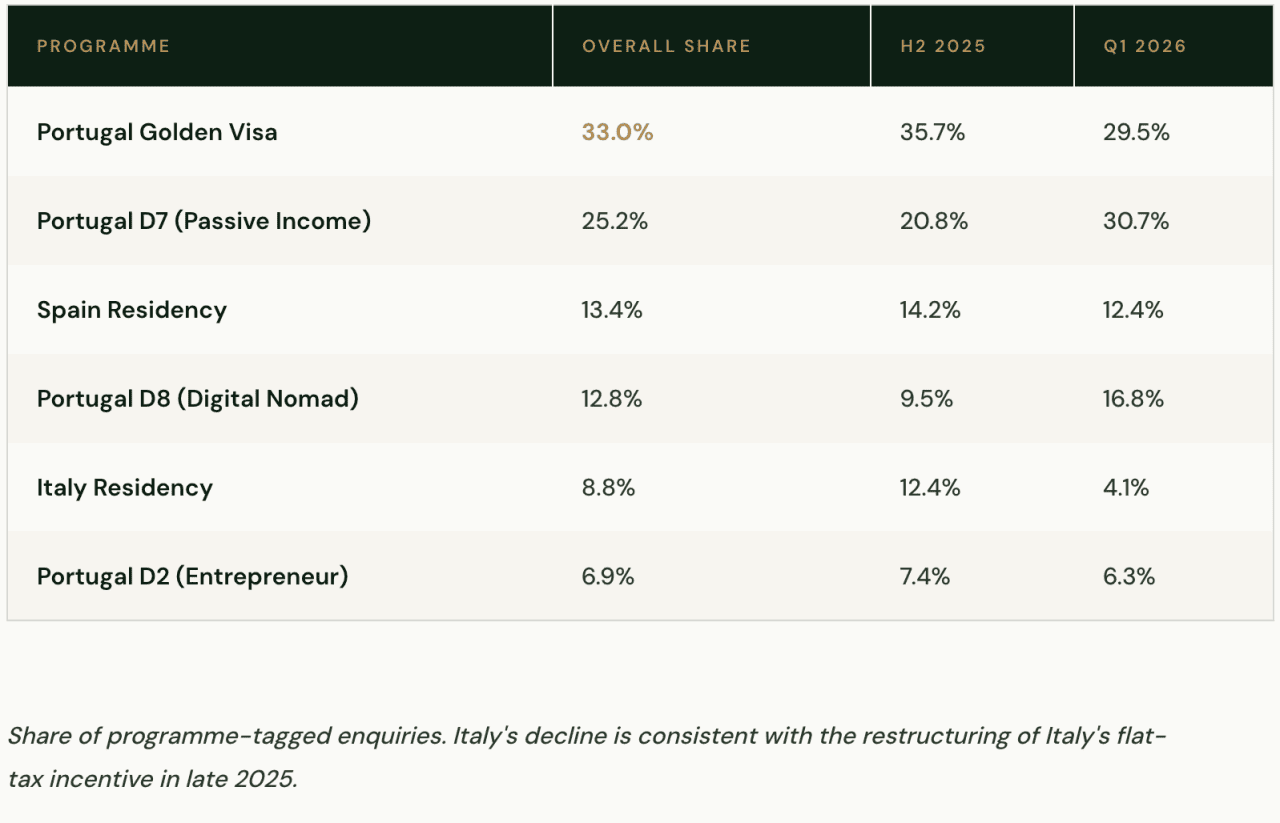Click Spain's 13.4% overall share cell

(612, 310)
